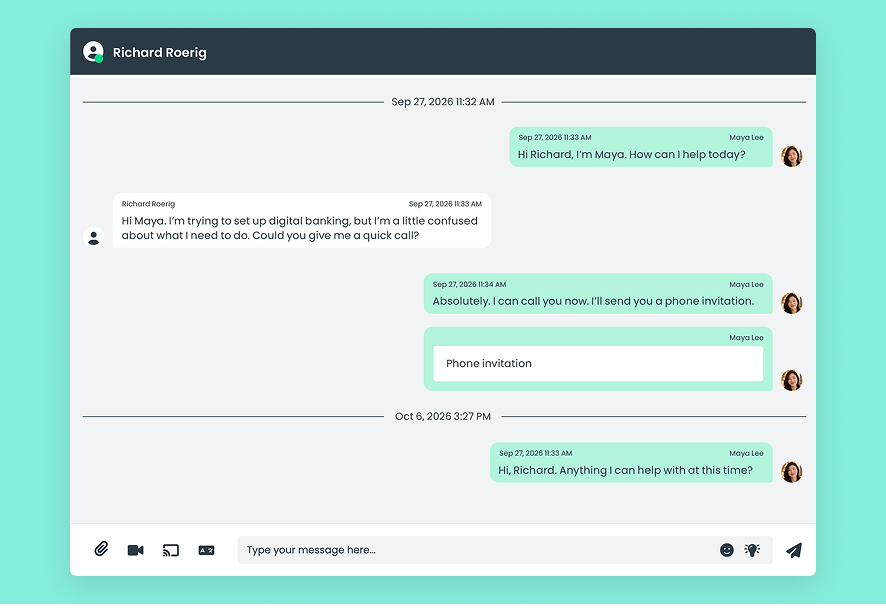Screen dimensions: 886x616
Task: Click Maya's photo beside "Anything I can help with" message
Action: [x=792, y=471]
